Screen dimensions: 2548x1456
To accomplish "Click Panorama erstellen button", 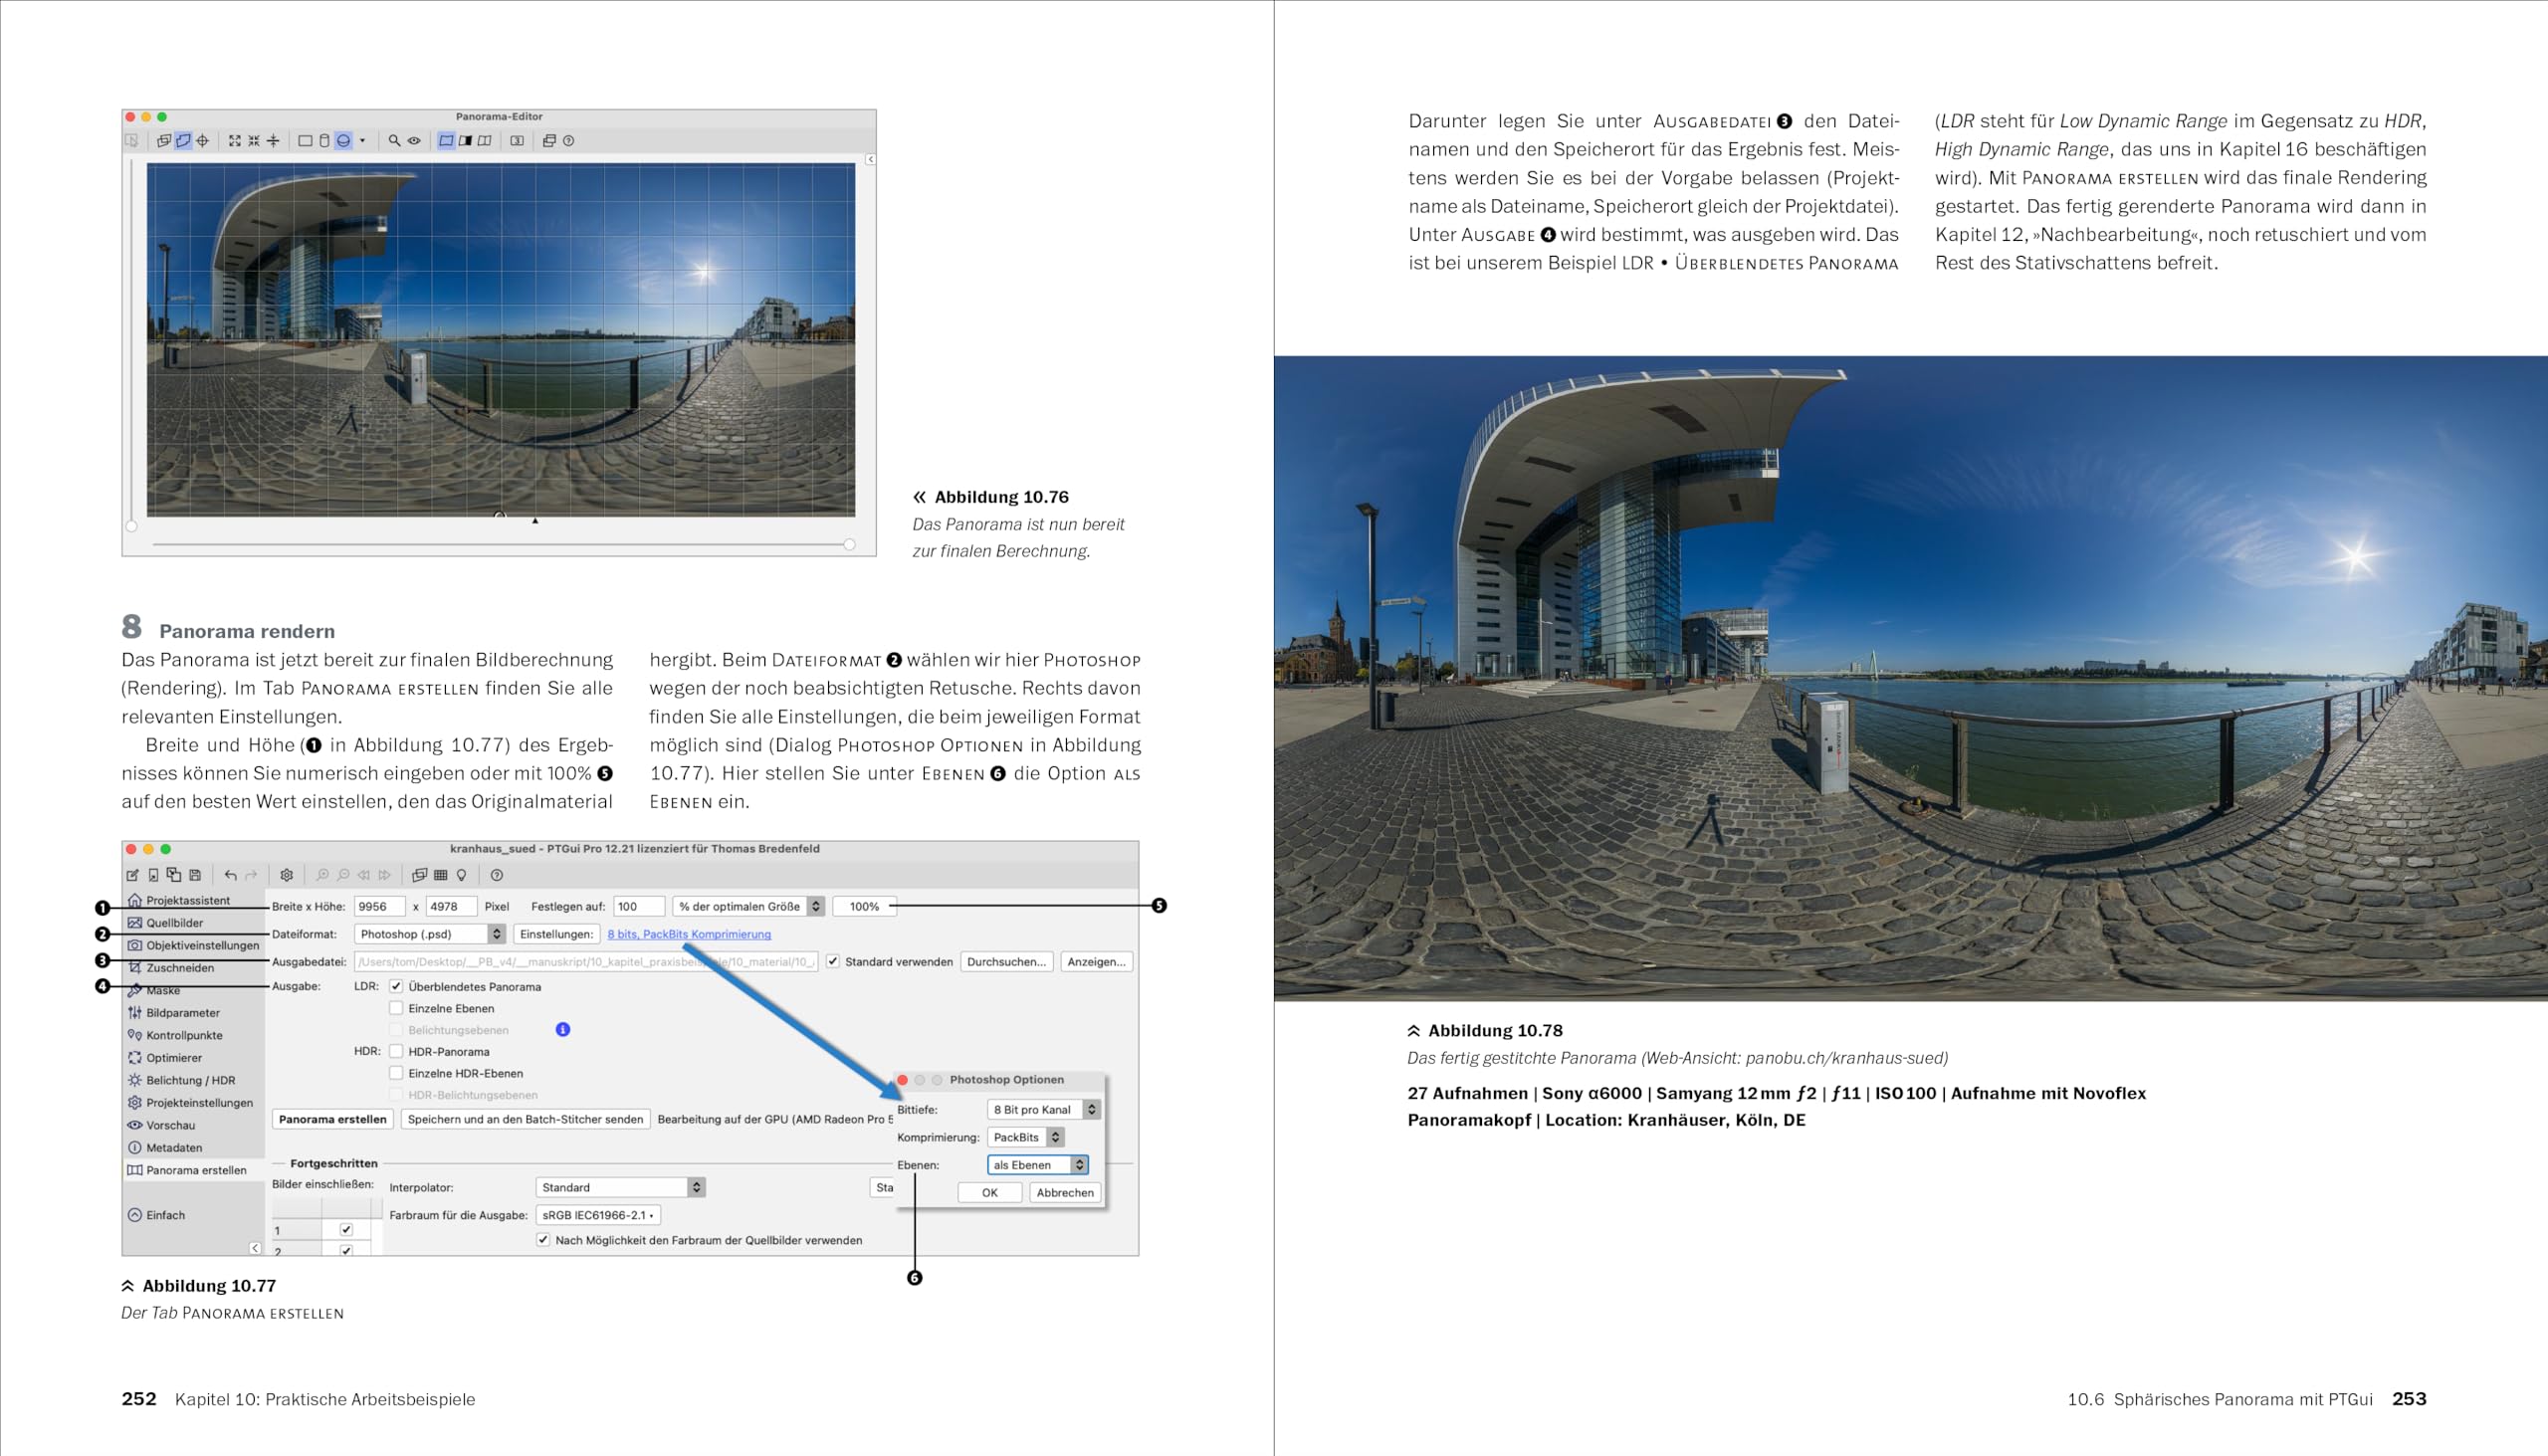I will tap(332, 1119).
